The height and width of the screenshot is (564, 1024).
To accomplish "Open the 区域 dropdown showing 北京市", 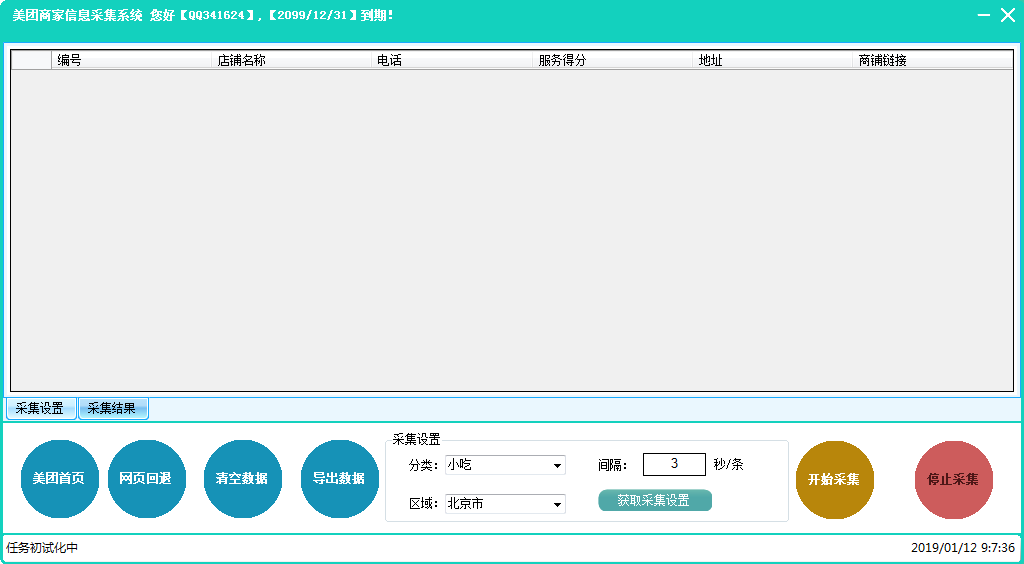I will tap(505, 504).
